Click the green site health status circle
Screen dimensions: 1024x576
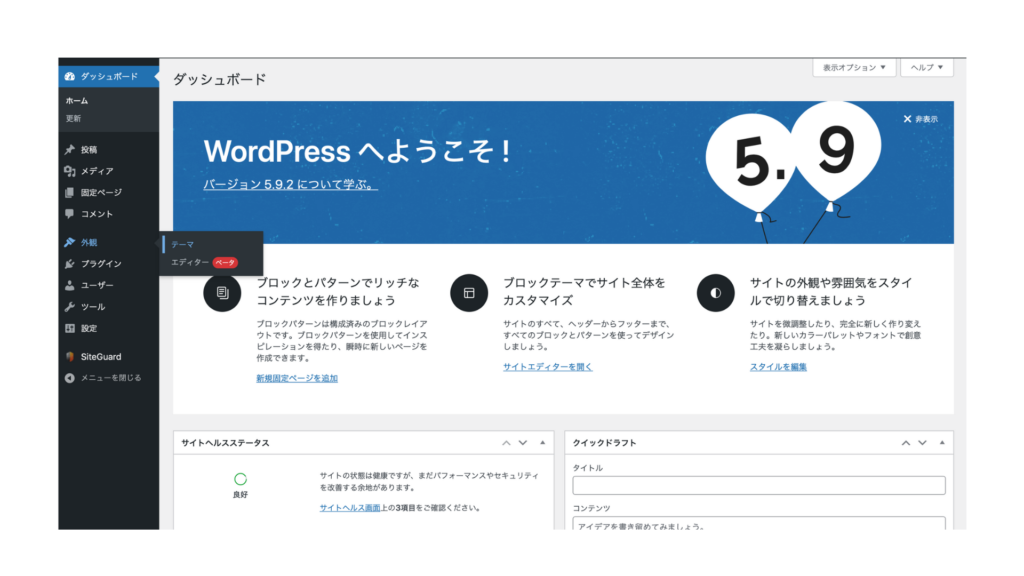(x=240, y=479)
